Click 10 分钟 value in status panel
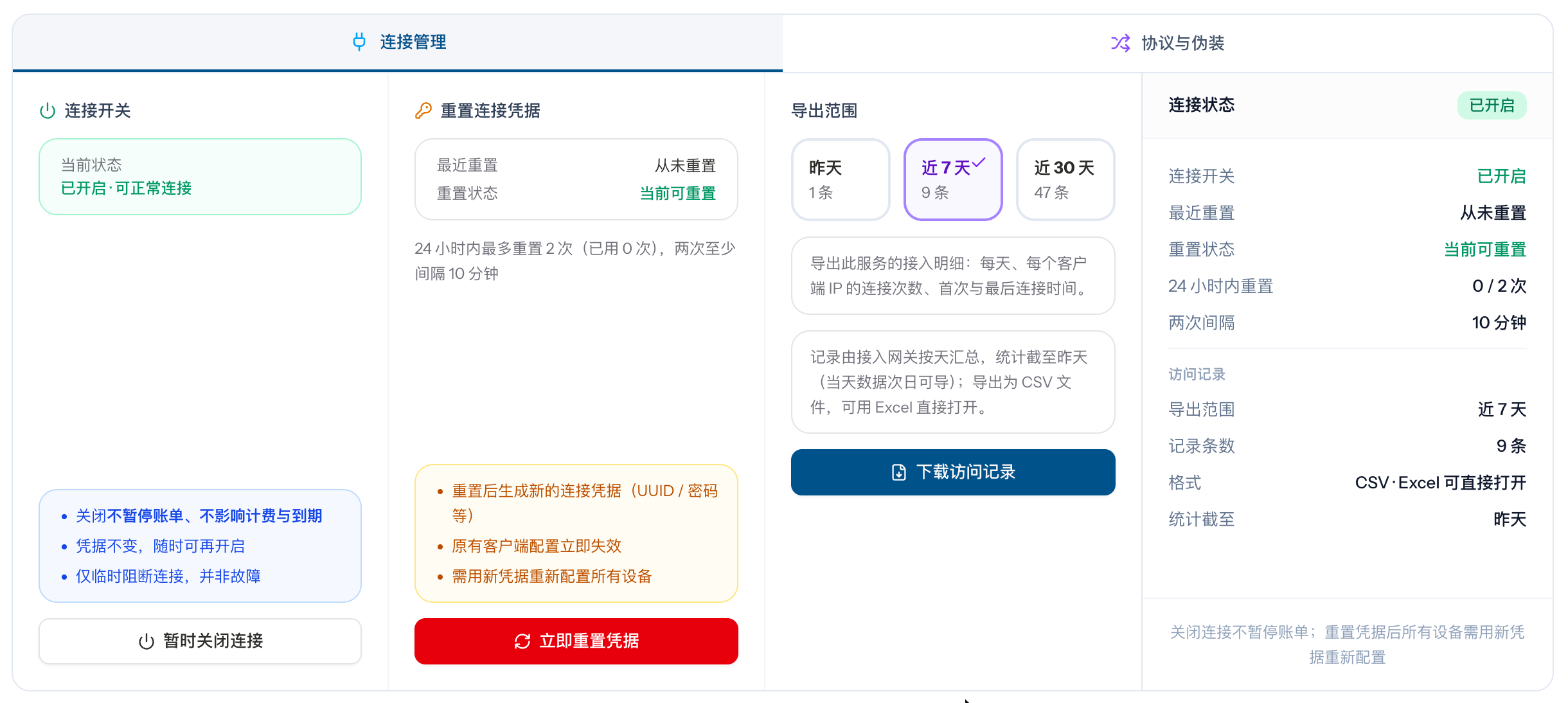 click(1500, 324)
